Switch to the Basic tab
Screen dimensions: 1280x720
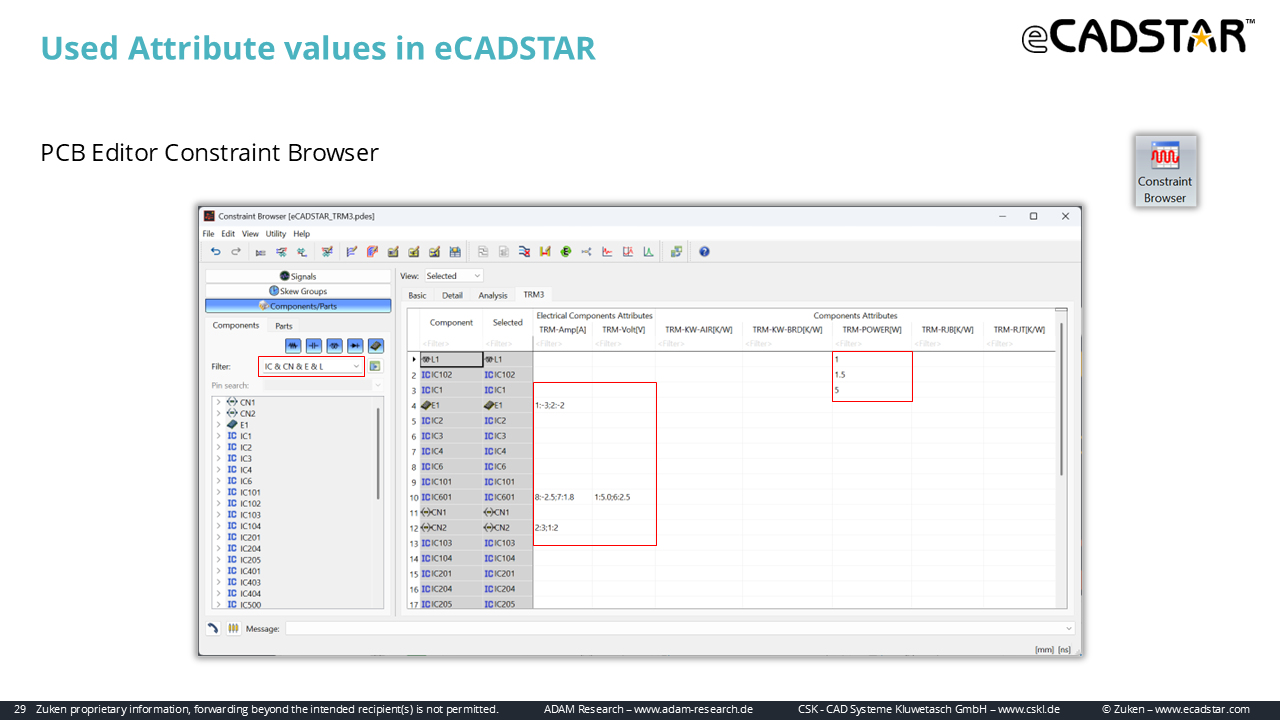[417, 295]
